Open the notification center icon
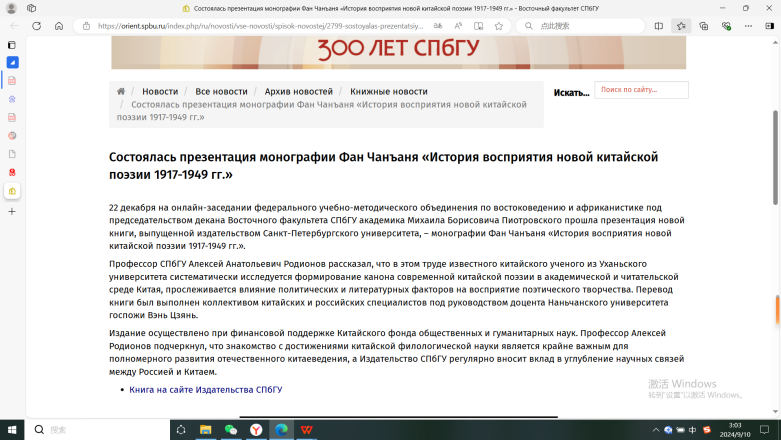781x440 pixels. (765, 430)
